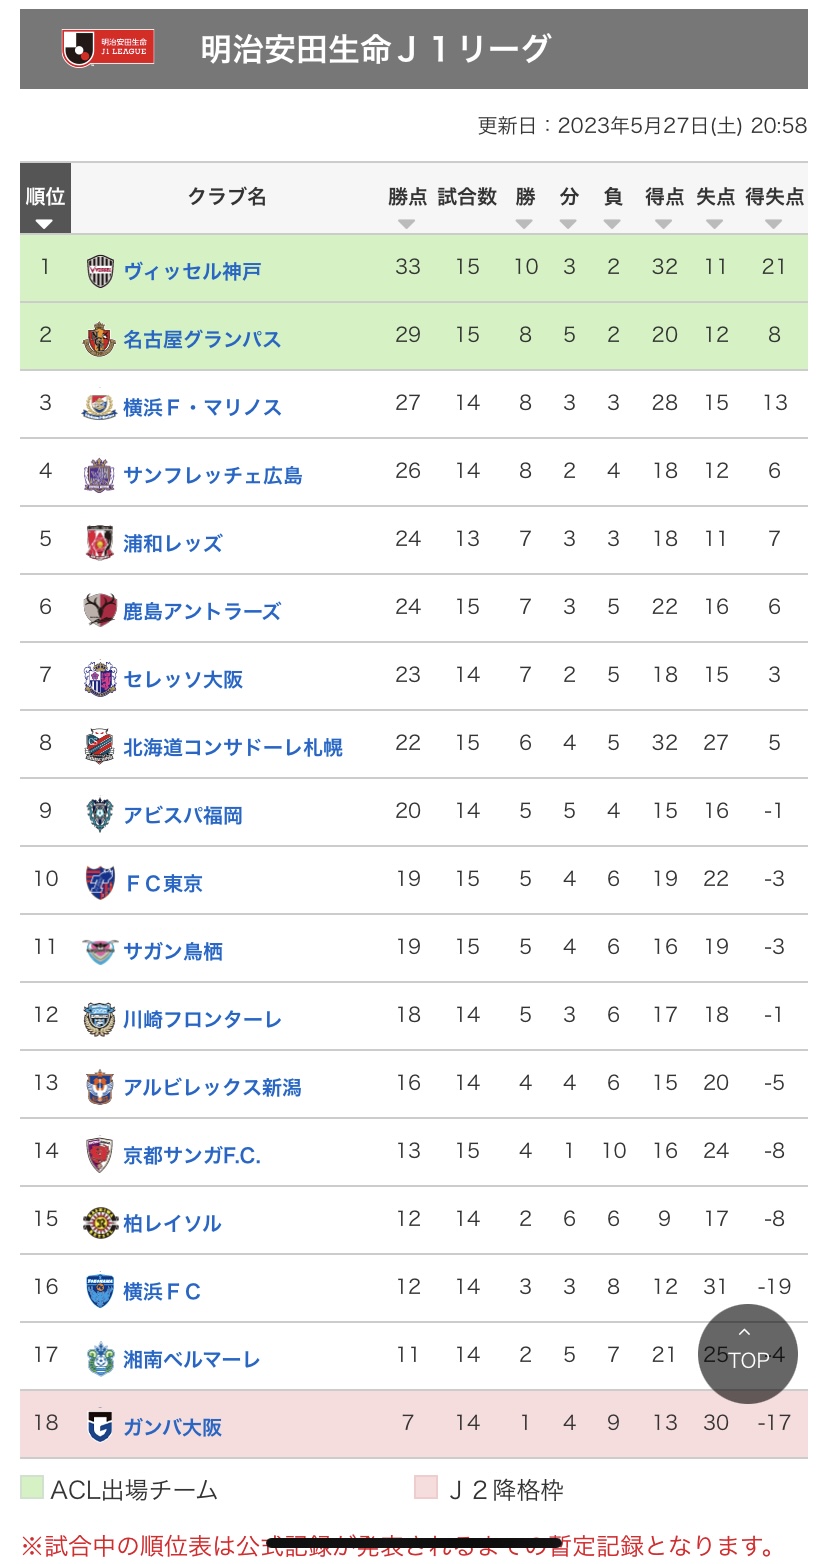Click the pink J2降格枠 legend swatch
This screenshot has width=828, height=1564.
426,1488
